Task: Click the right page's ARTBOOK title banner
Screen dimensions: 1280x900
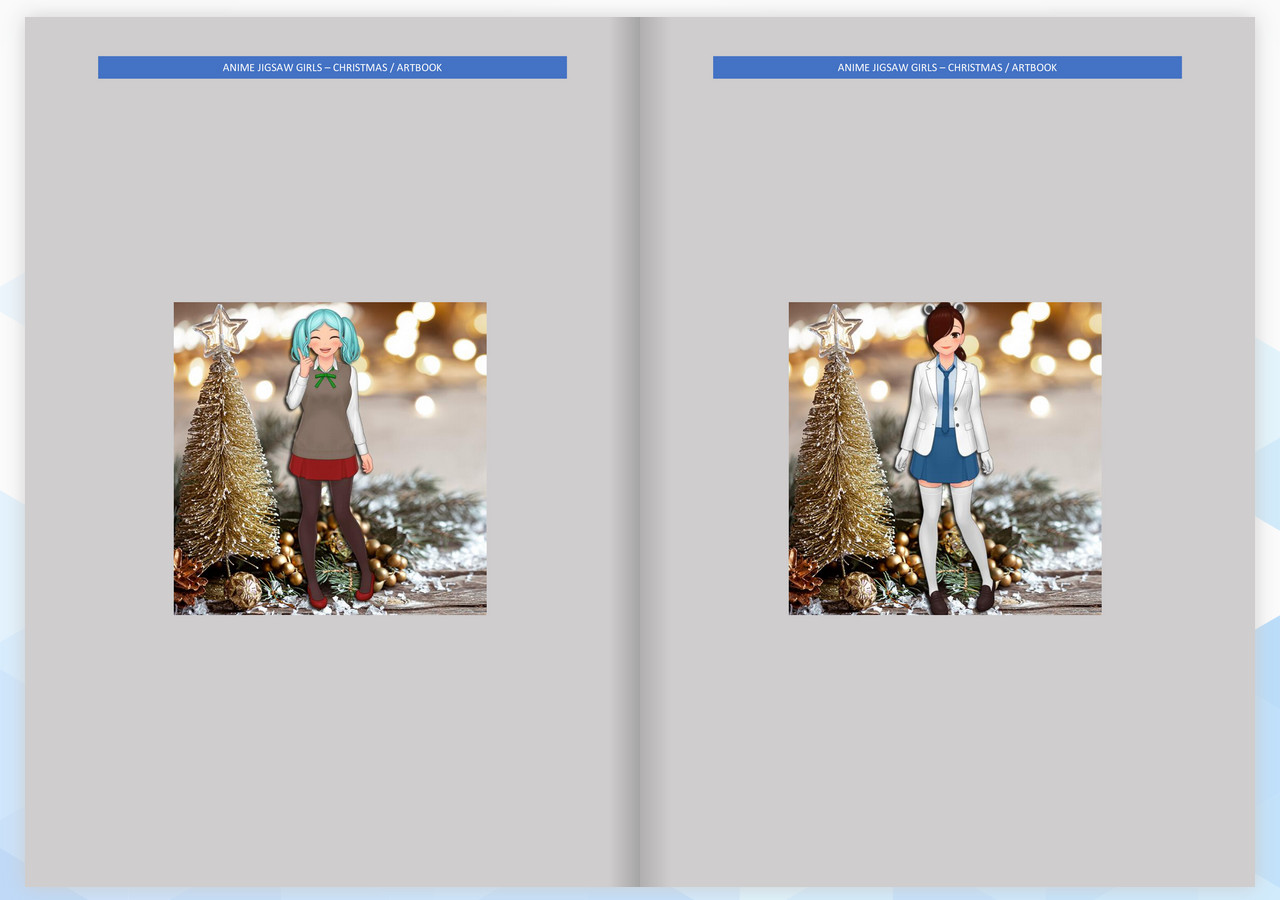Action: [947, 67]
